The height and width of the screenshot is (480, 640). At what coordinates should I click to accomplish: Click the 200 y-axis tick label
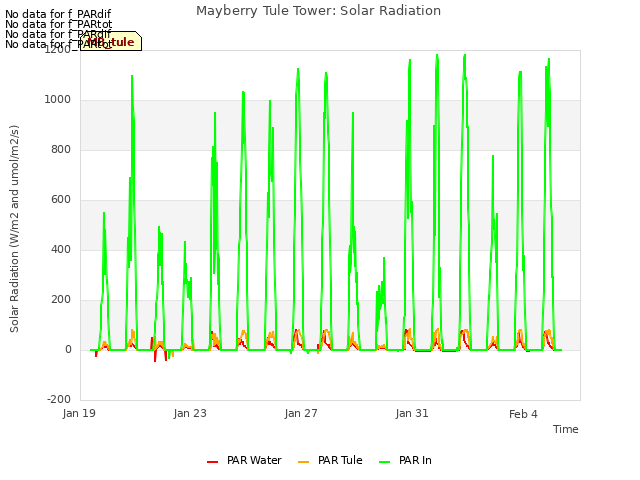click(x=61, y=300)
